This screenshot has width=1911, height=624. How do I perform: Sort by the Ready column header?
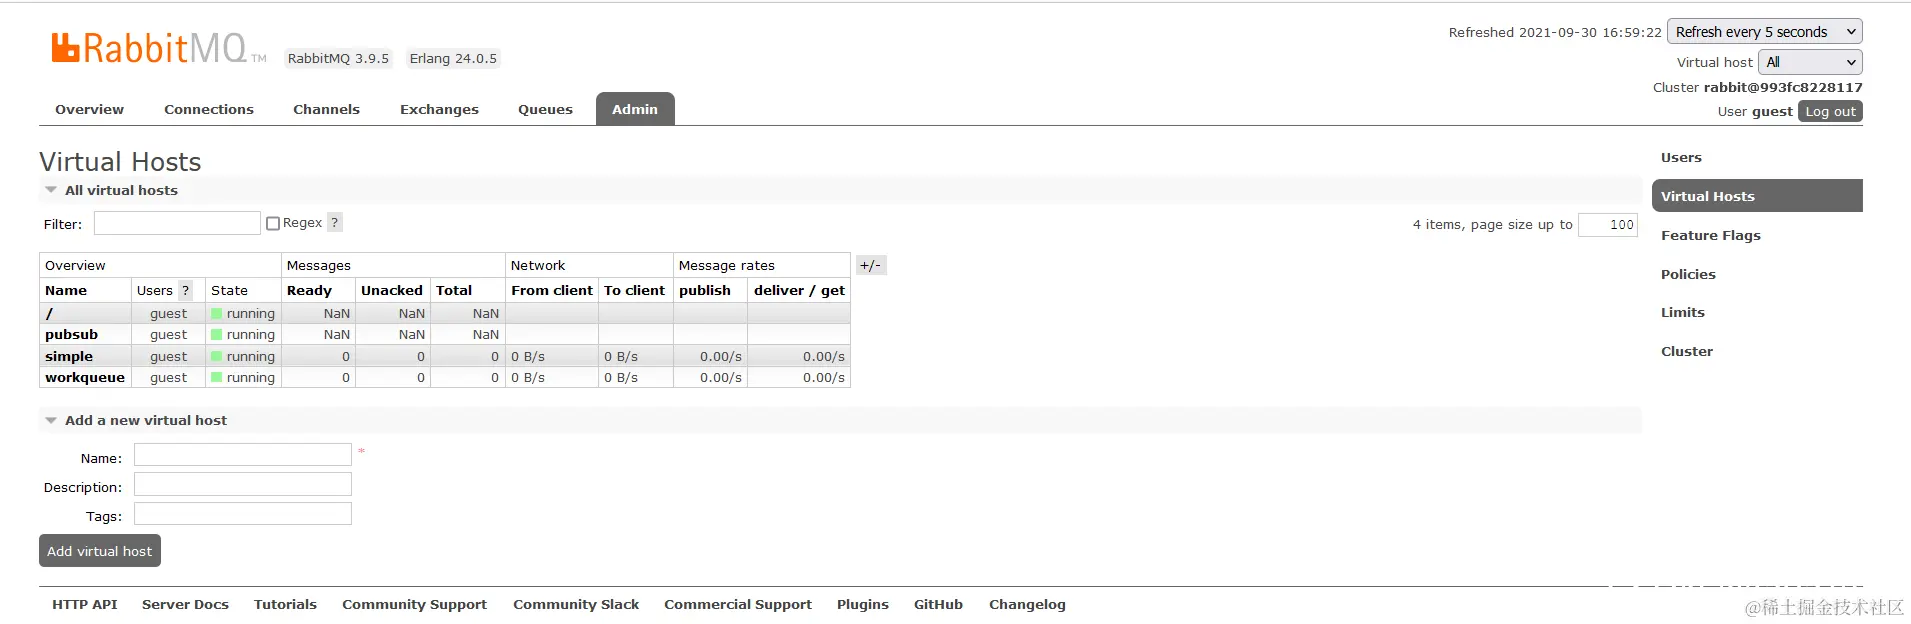pyautogui.click(x=309, y=290)
